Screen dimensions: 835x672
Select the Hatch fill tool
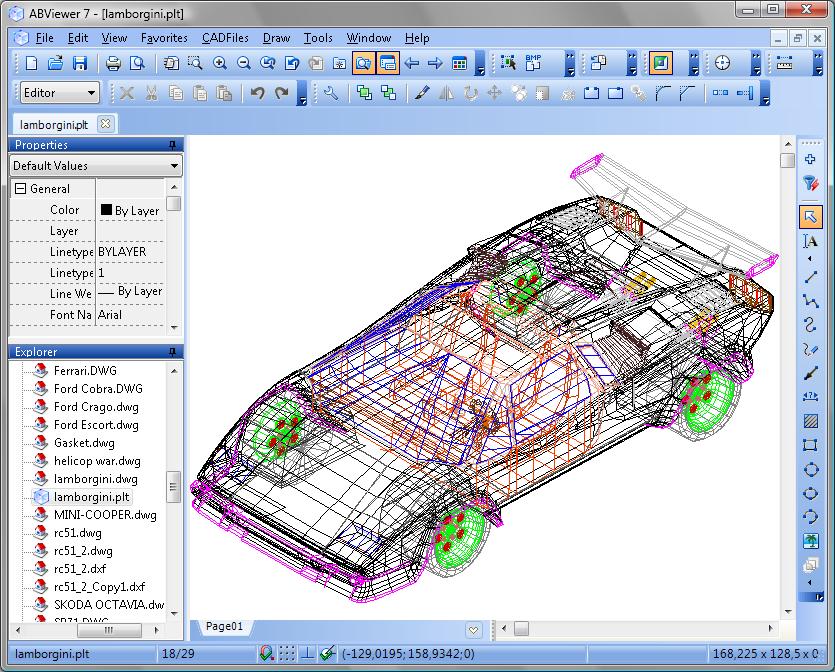click(x=811, y=421)
